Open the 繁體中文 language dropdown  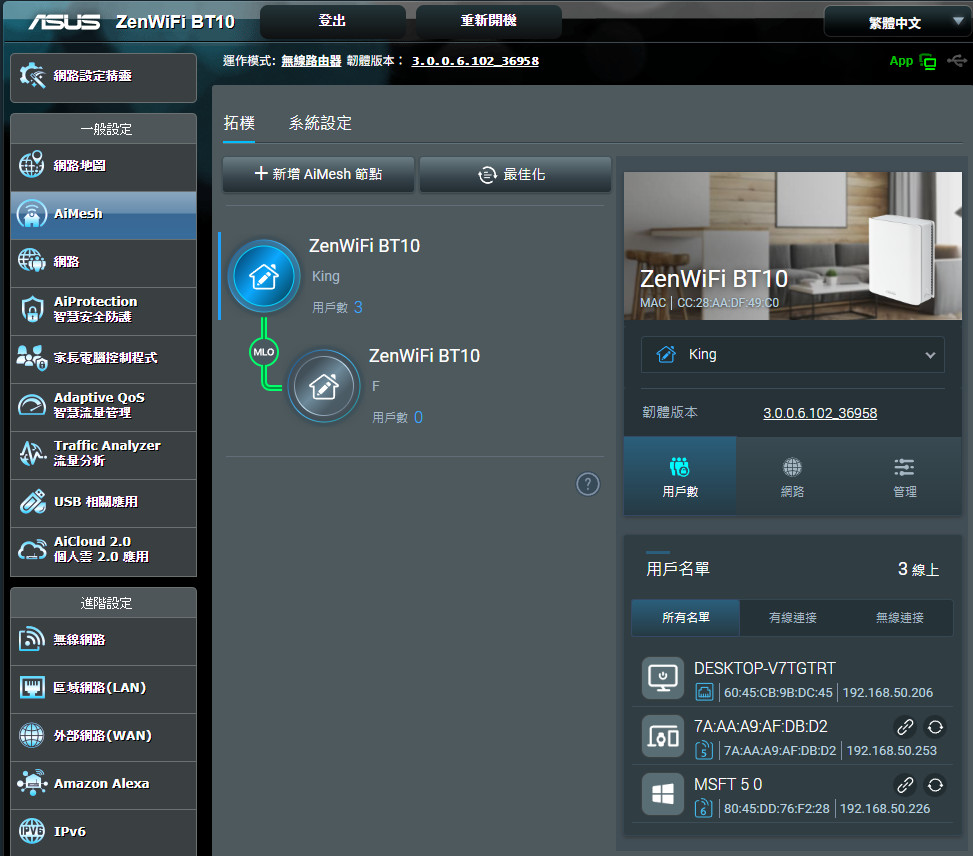point(897,22)
